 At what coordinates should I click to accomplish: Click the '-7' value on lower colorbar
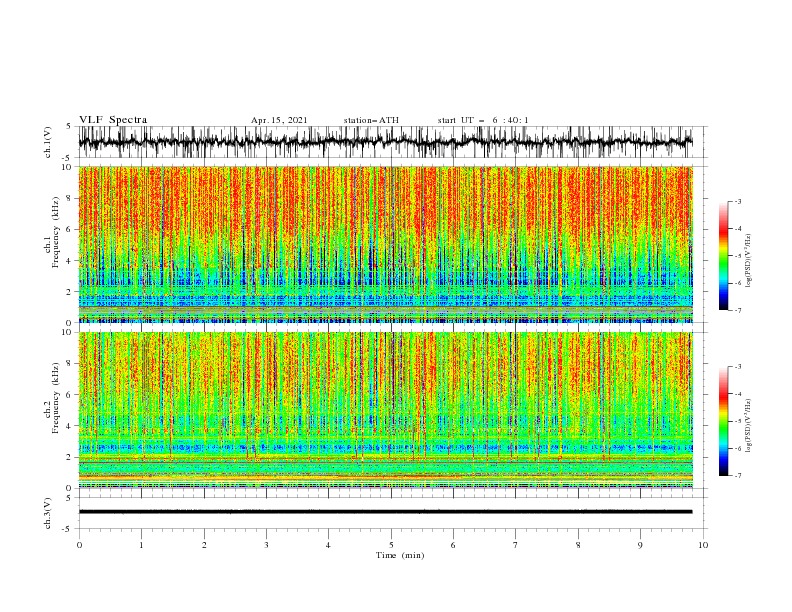tap(738, 475)
